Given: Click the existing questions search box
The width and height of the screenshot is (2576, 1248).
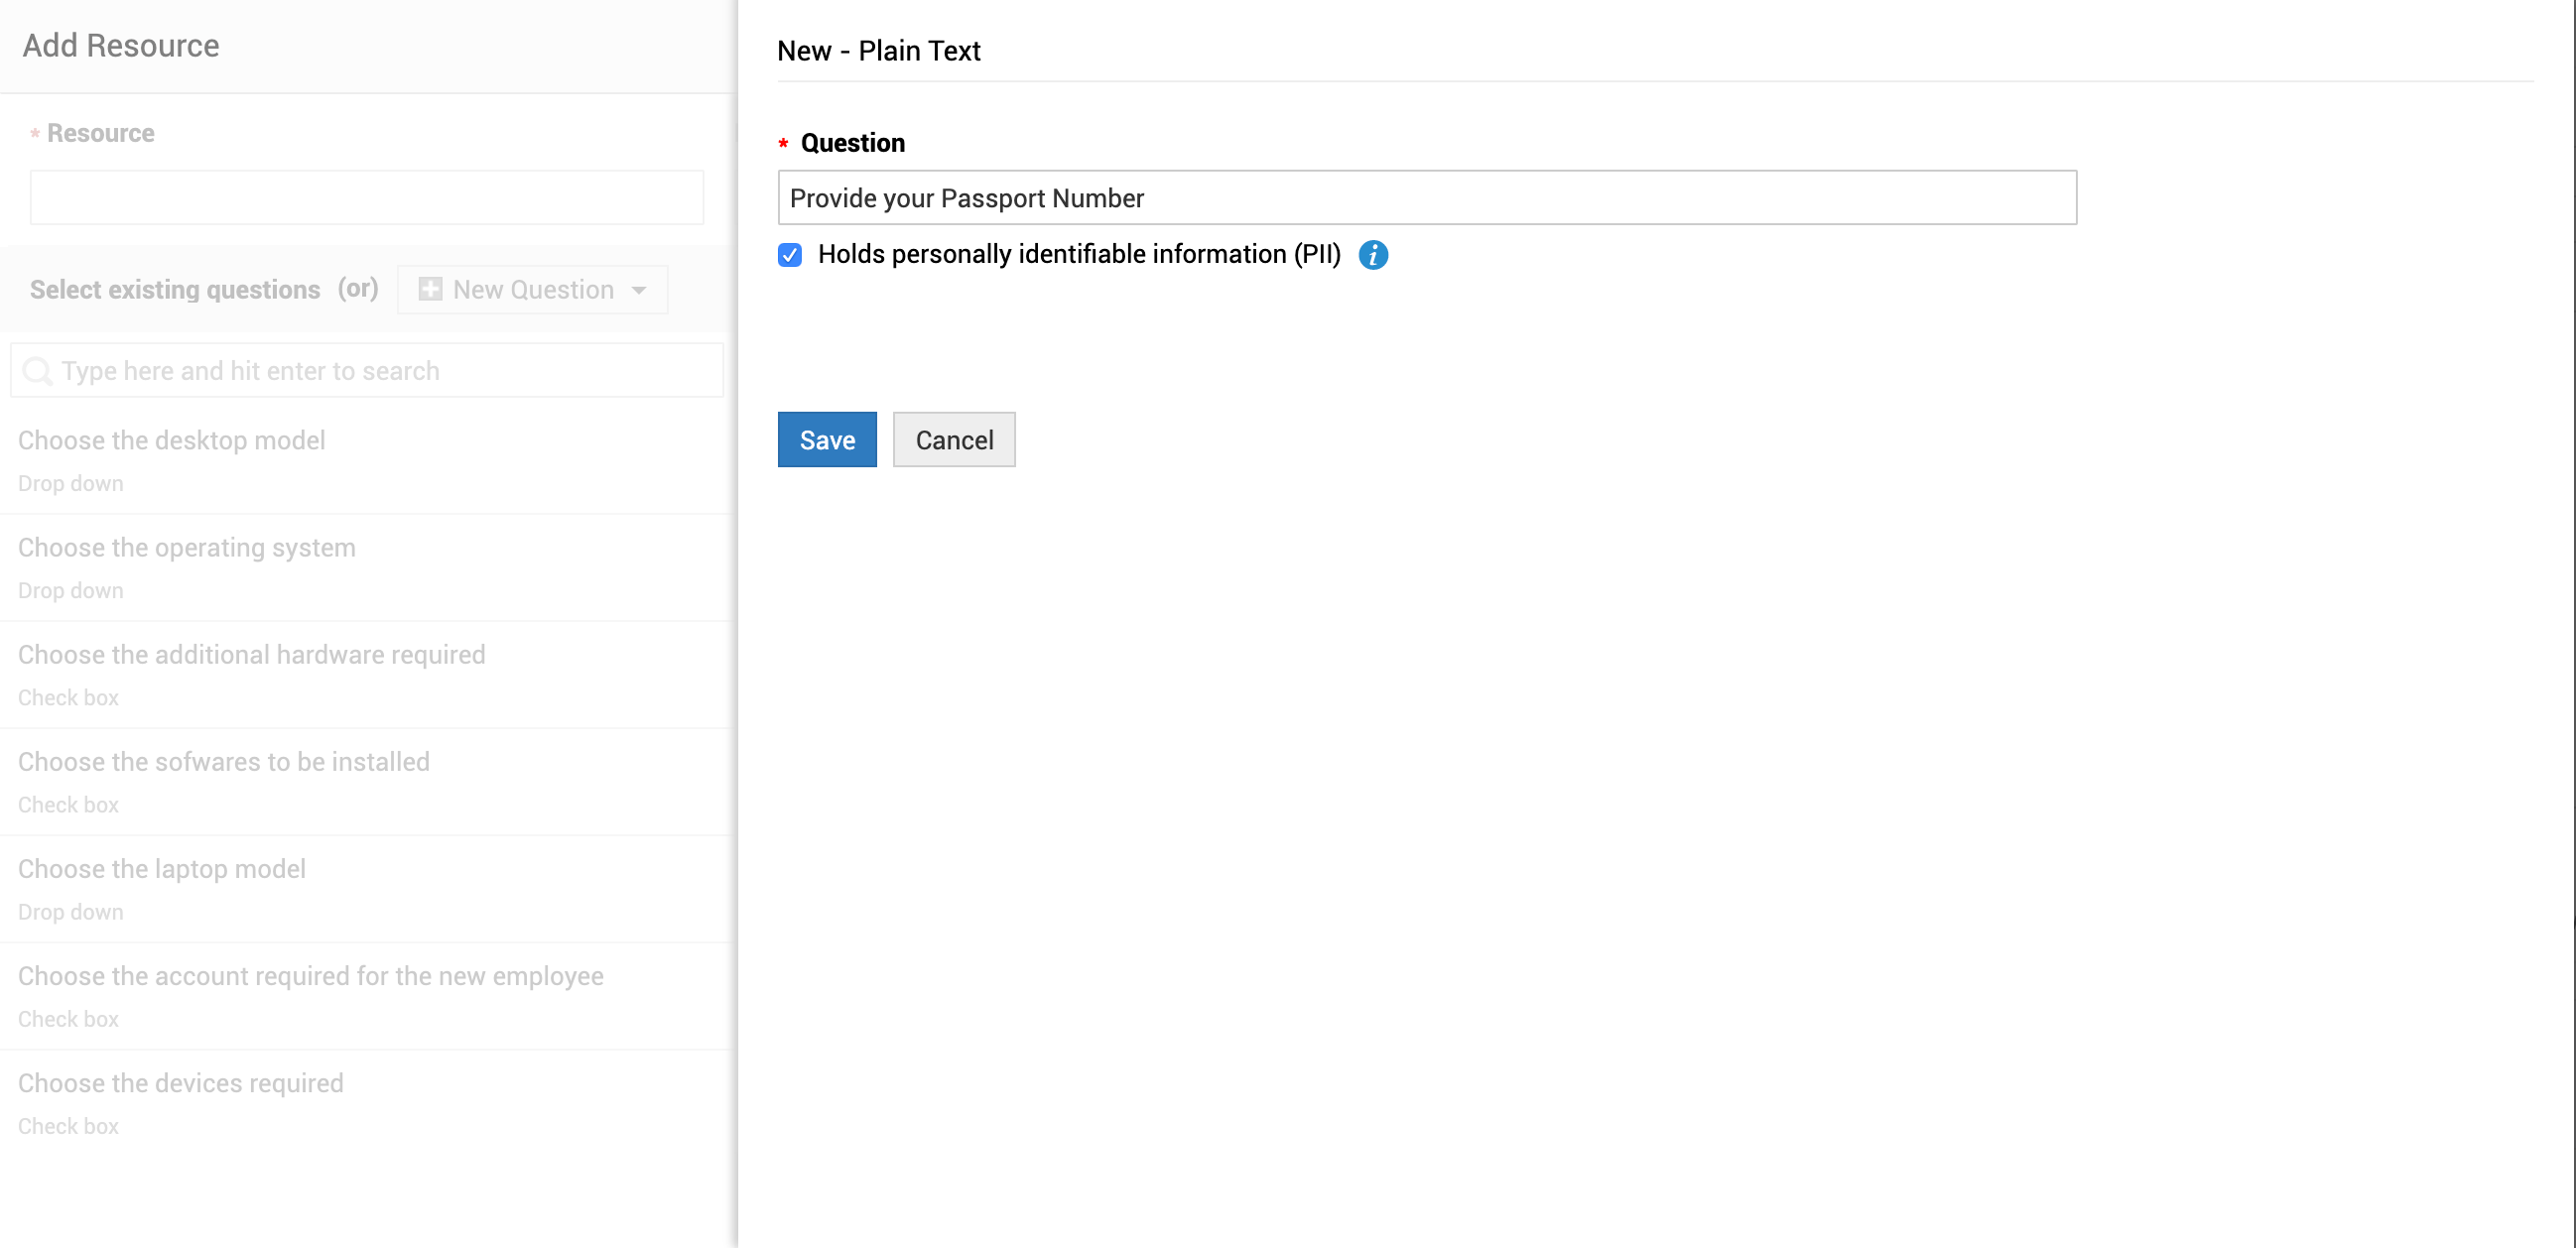Looking at the screenshot, I should 380,371.
